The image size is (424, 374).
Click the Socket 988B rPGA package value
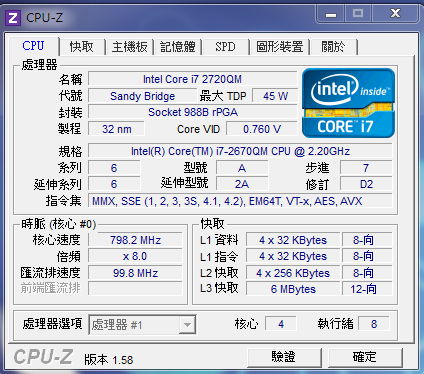tap(193, 112)
